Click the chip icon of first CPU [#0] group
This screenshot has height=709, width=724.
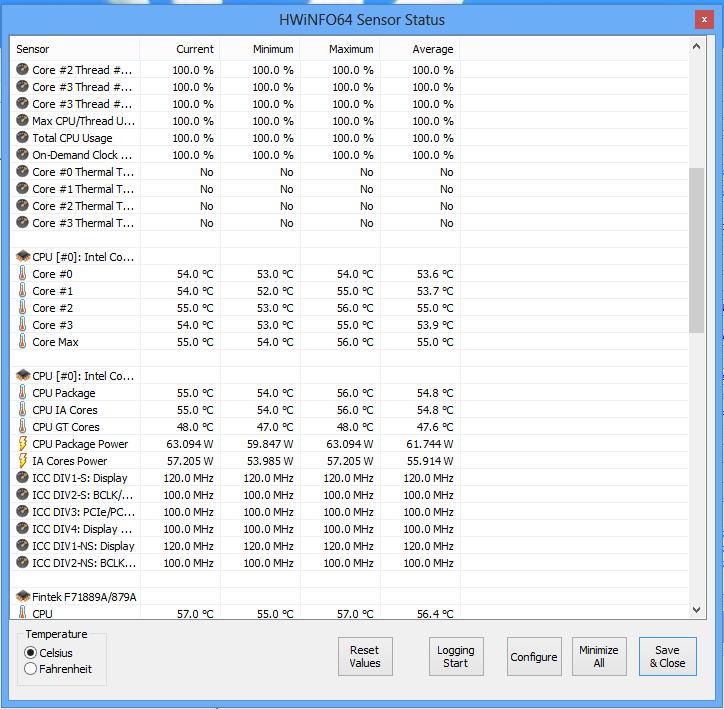[23, 256]
